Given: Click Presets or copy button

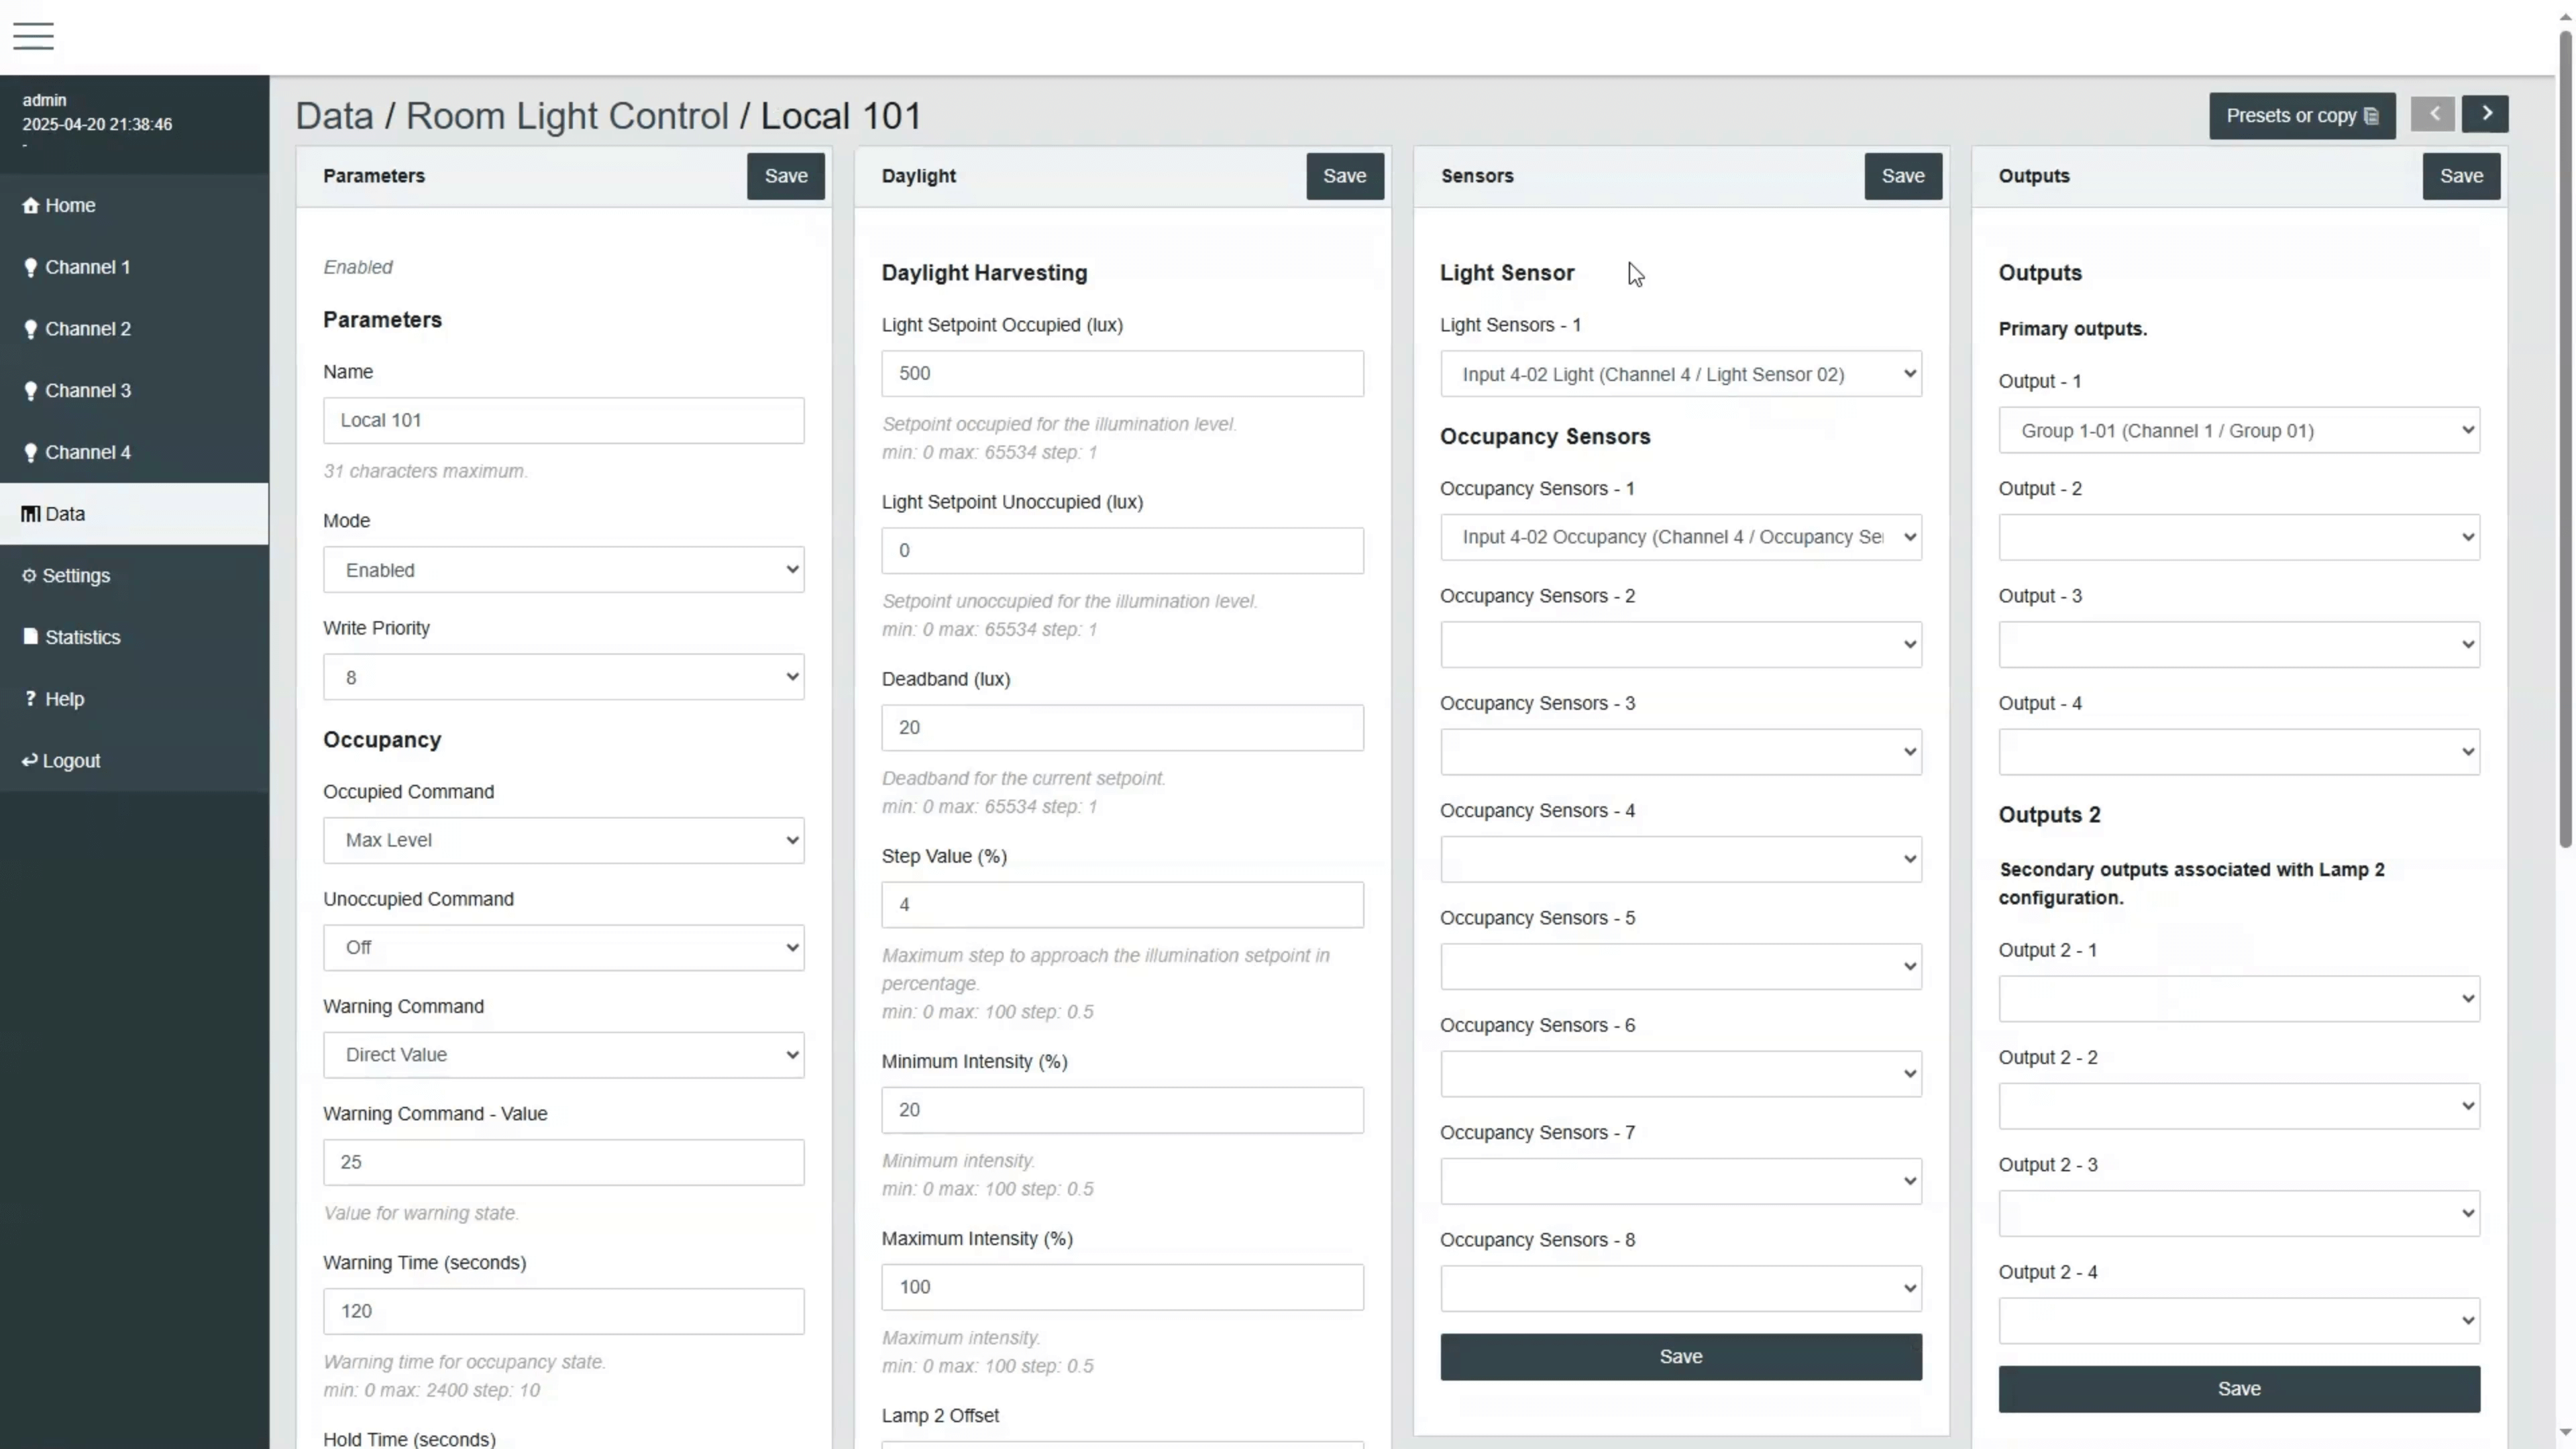Looking at the screenshot, I should (x=2301, y=116).
